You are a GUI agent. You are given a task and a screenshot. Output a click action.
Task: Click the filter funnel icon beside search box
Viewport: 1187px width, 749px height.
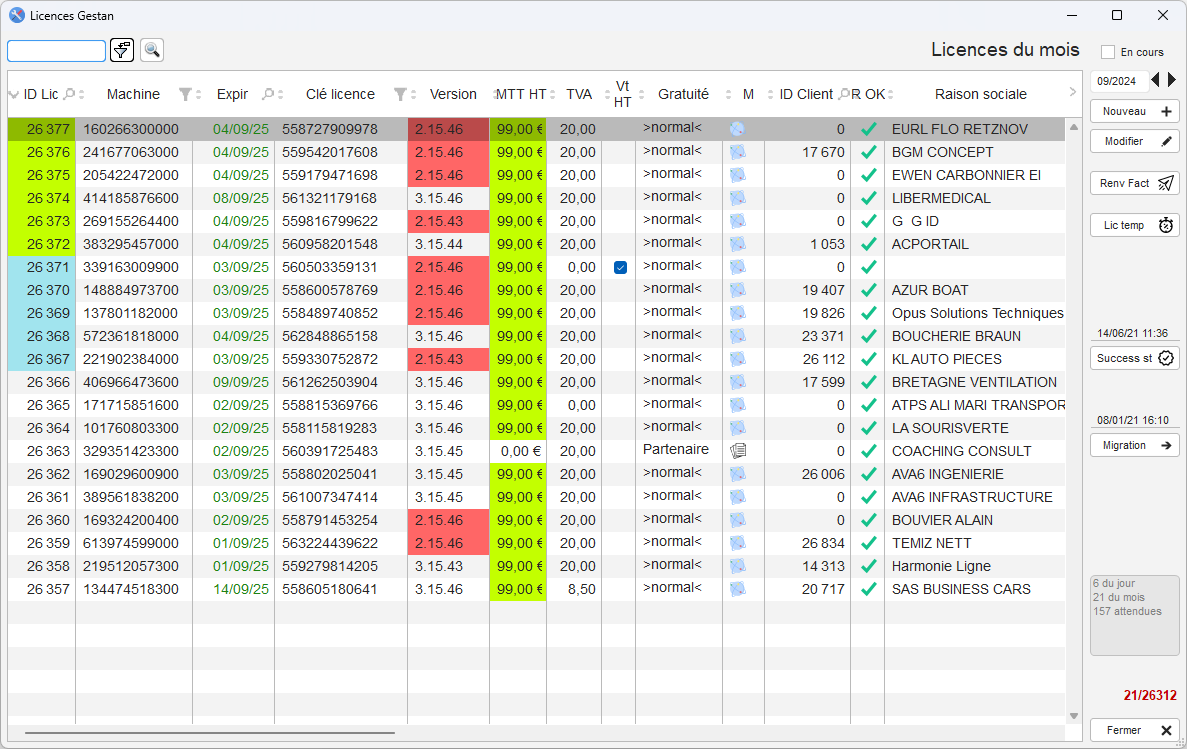(122, 50)
